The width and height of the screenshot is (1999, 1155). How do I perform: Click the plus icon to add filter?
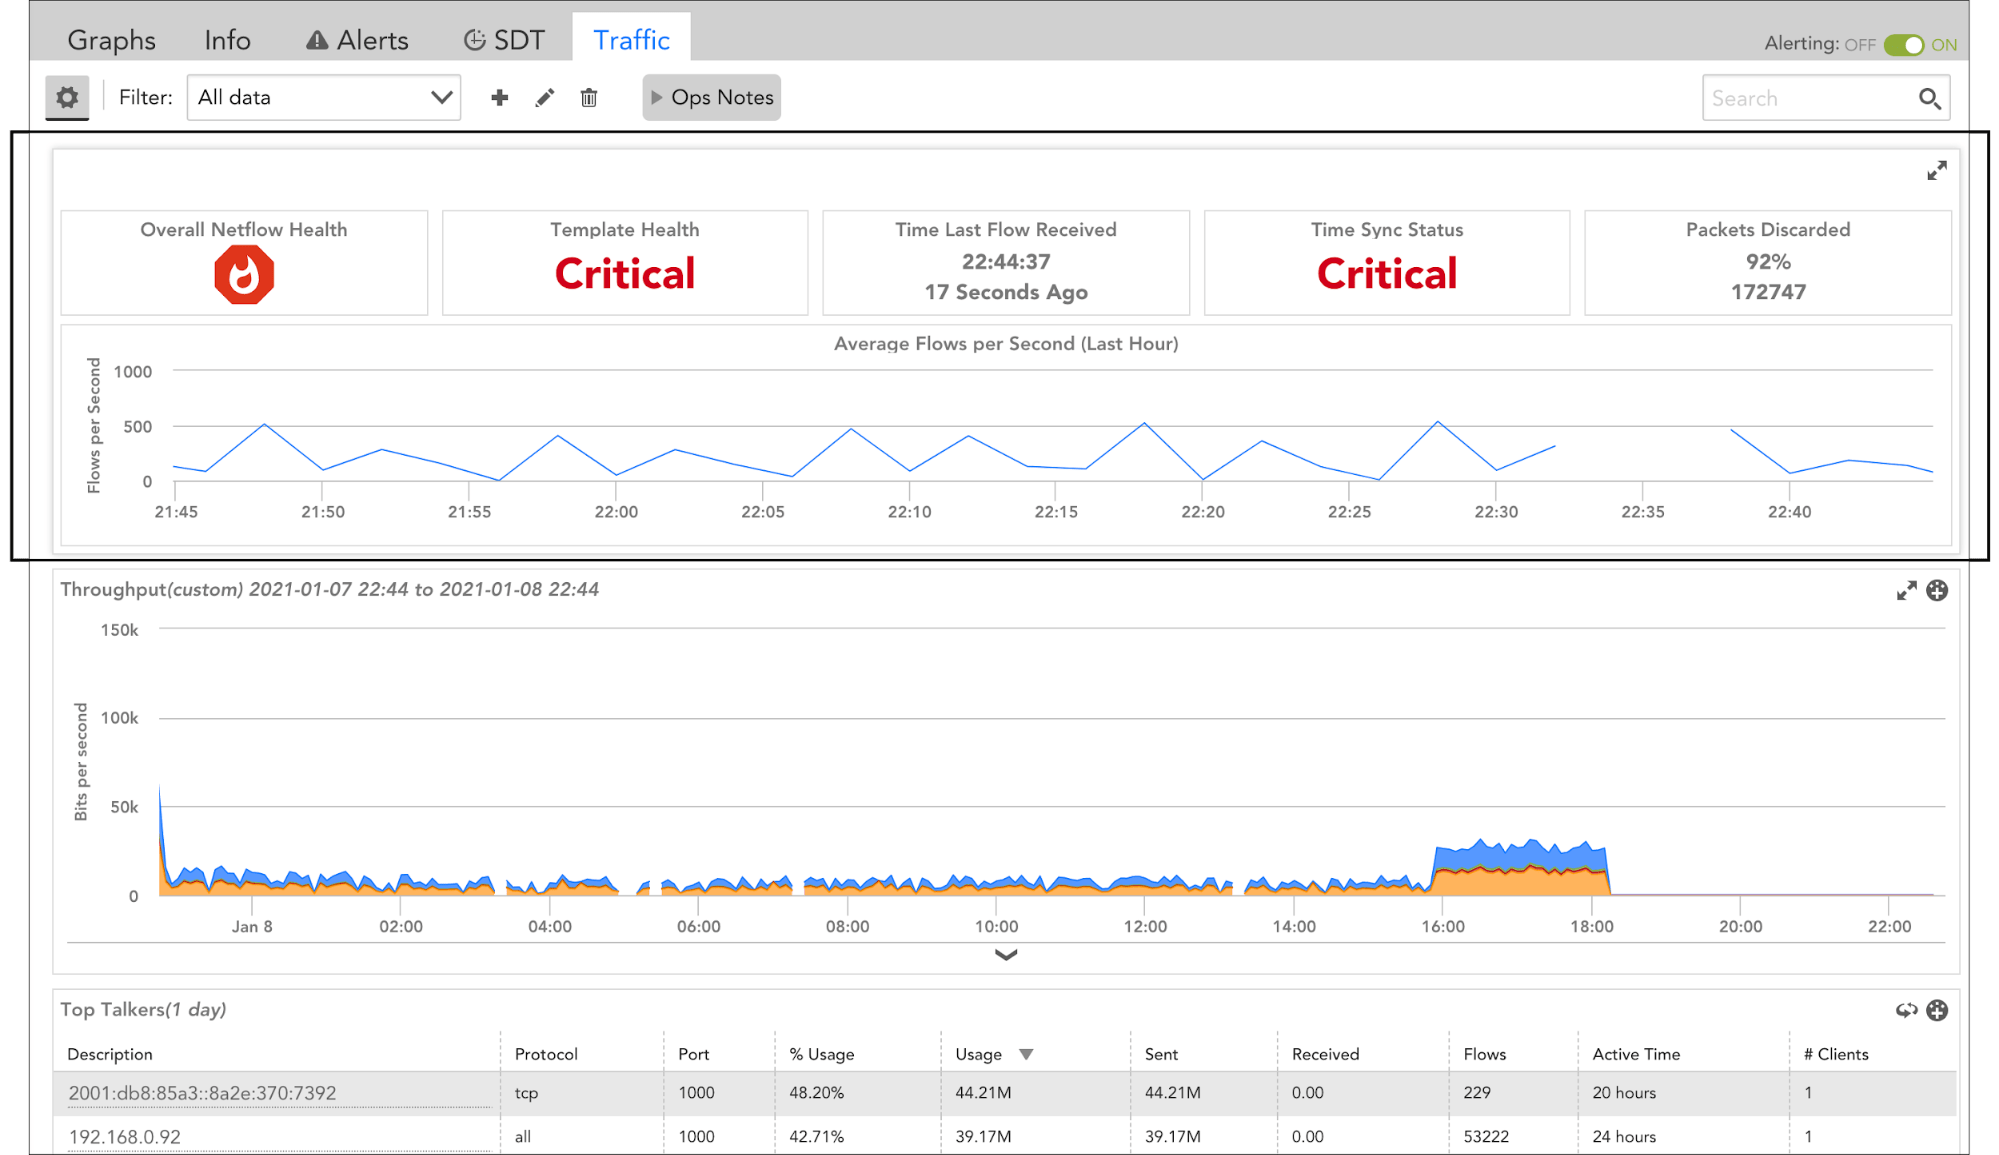[499, 98]
